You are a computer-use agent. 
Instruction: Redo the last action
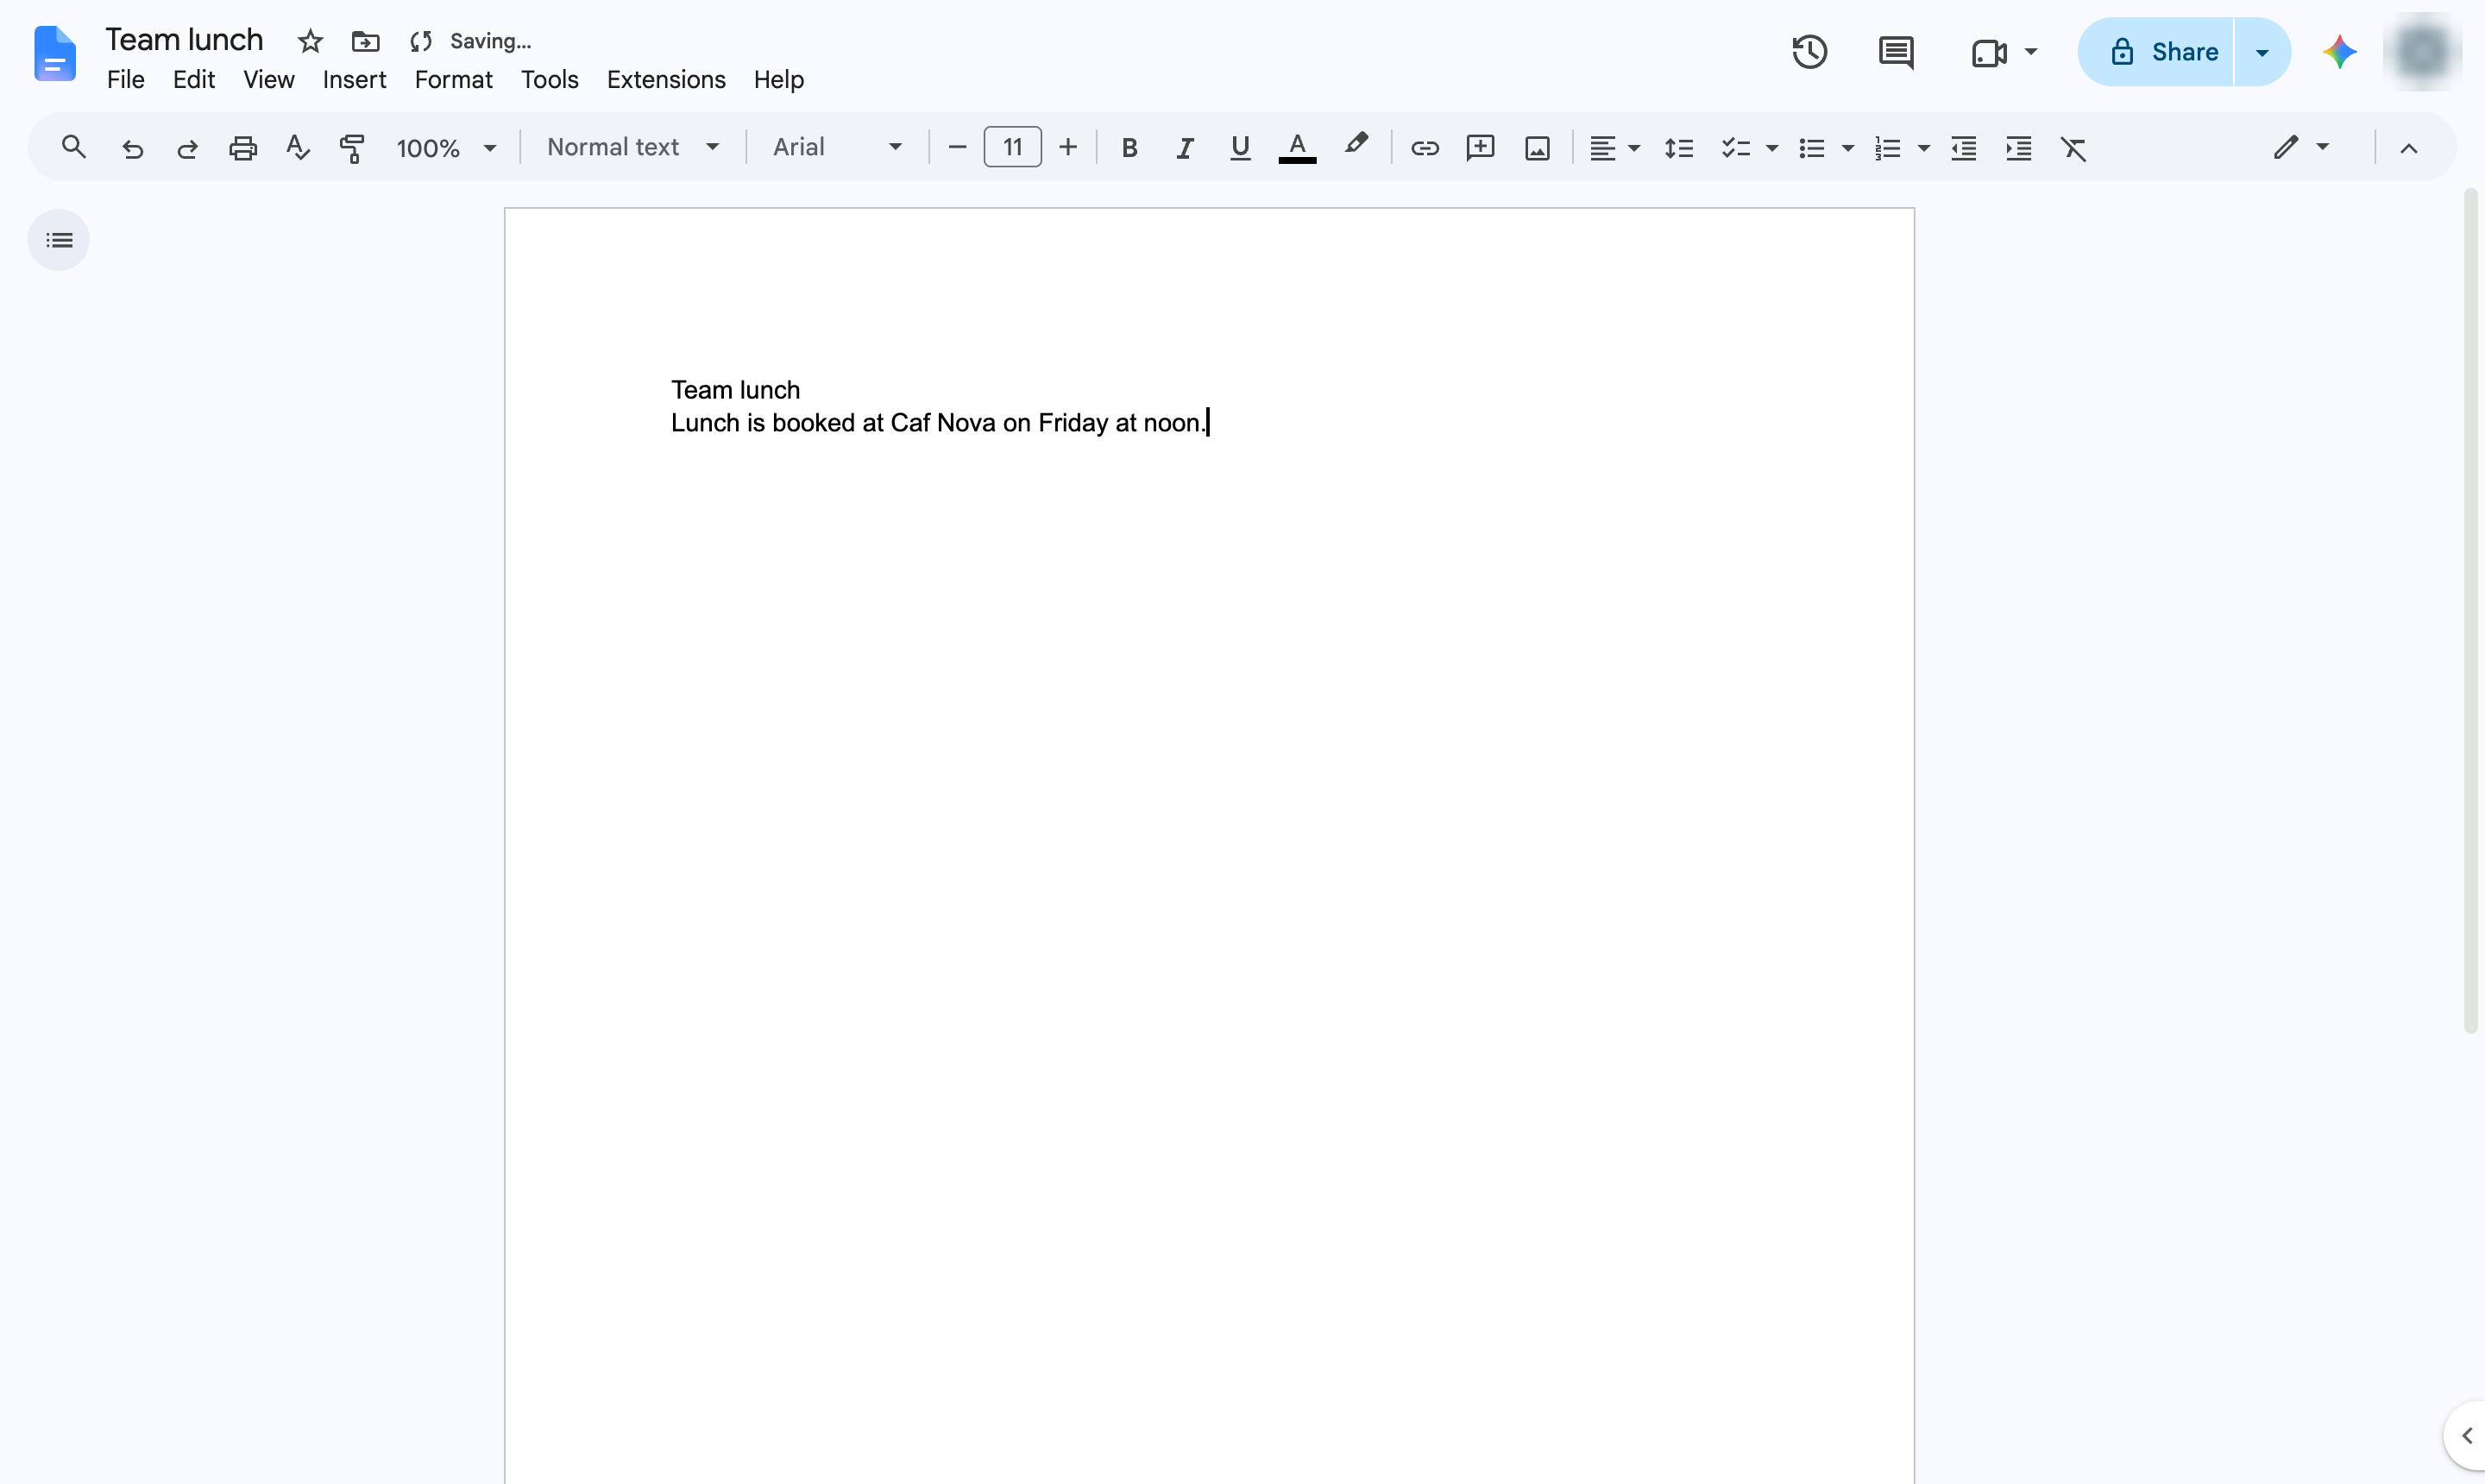[187, 148]
